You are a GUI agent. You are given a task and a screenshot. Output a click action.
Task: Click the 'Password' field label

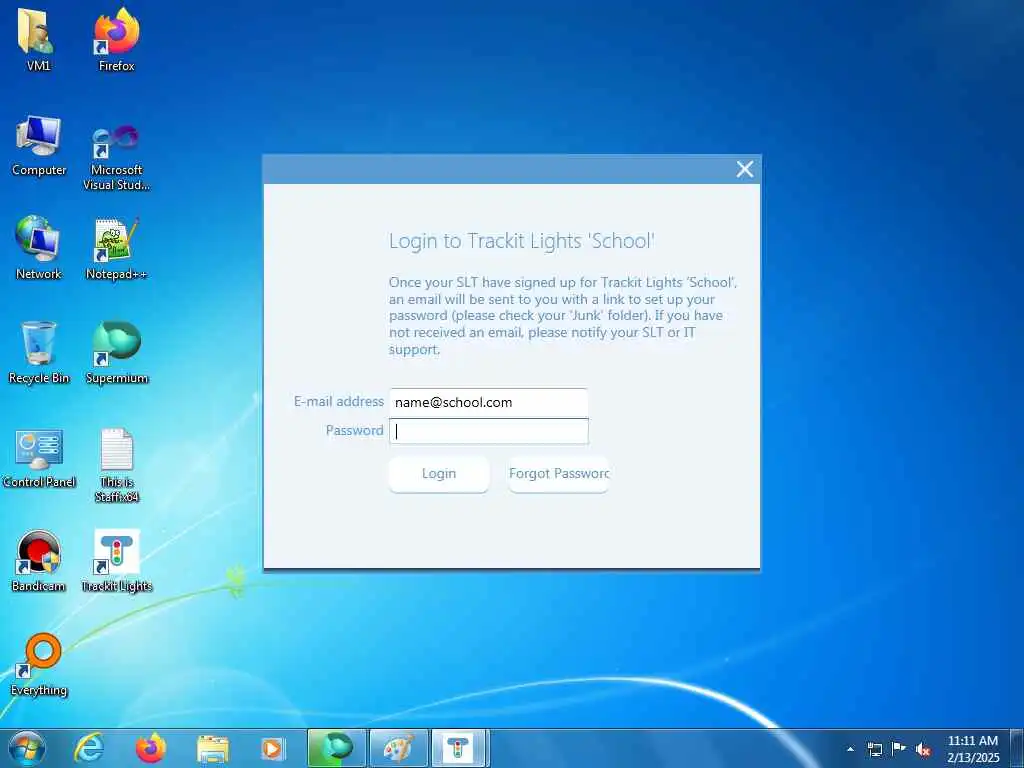click(x=355, y=430)
